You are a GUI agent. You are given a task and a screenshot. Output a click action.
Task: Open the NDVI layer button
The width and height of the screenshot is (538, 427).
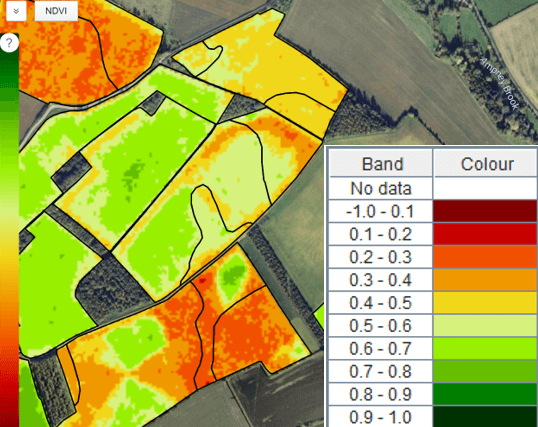point(56,11)
